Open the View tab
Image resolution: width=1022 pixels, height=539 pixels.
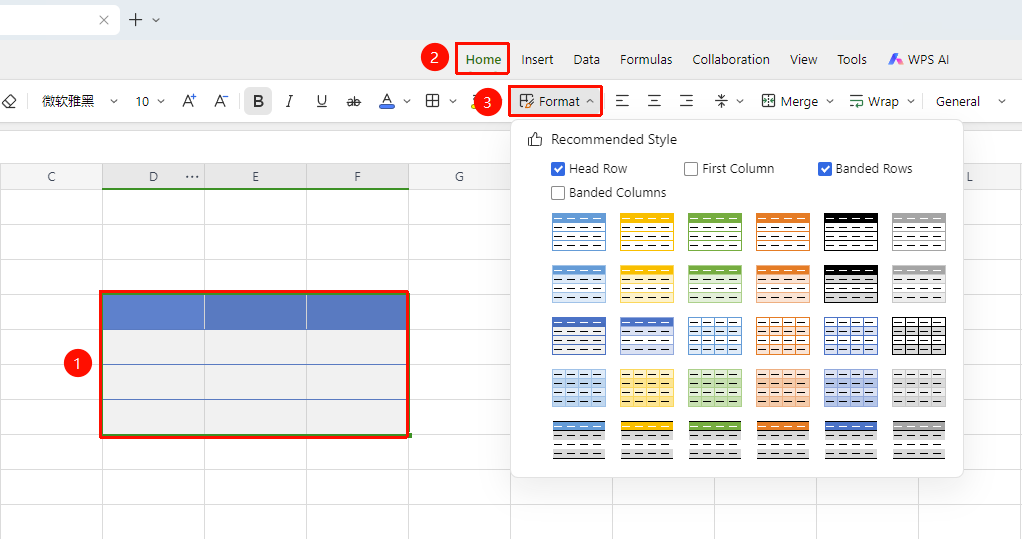804,59
